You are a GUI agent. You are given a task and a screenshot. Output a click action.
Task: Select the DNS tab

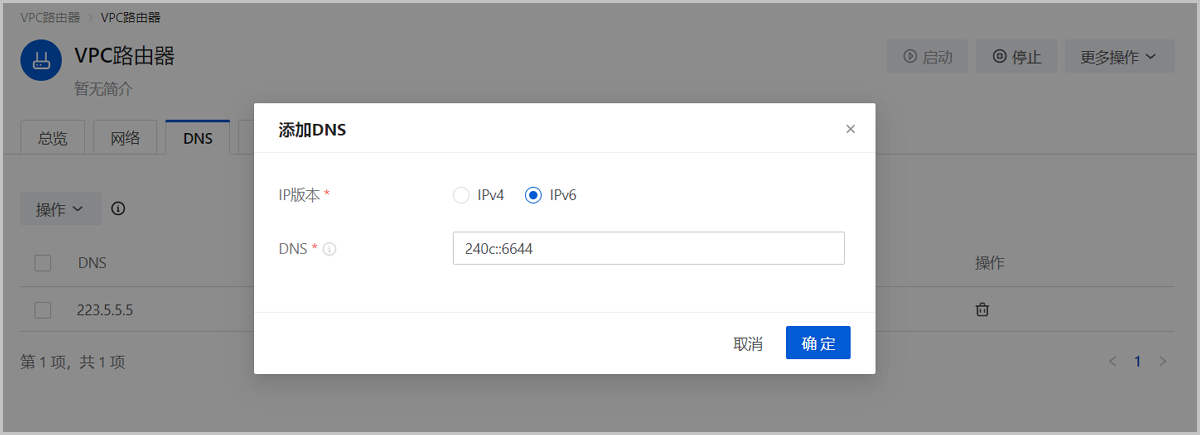pos(198,138)
